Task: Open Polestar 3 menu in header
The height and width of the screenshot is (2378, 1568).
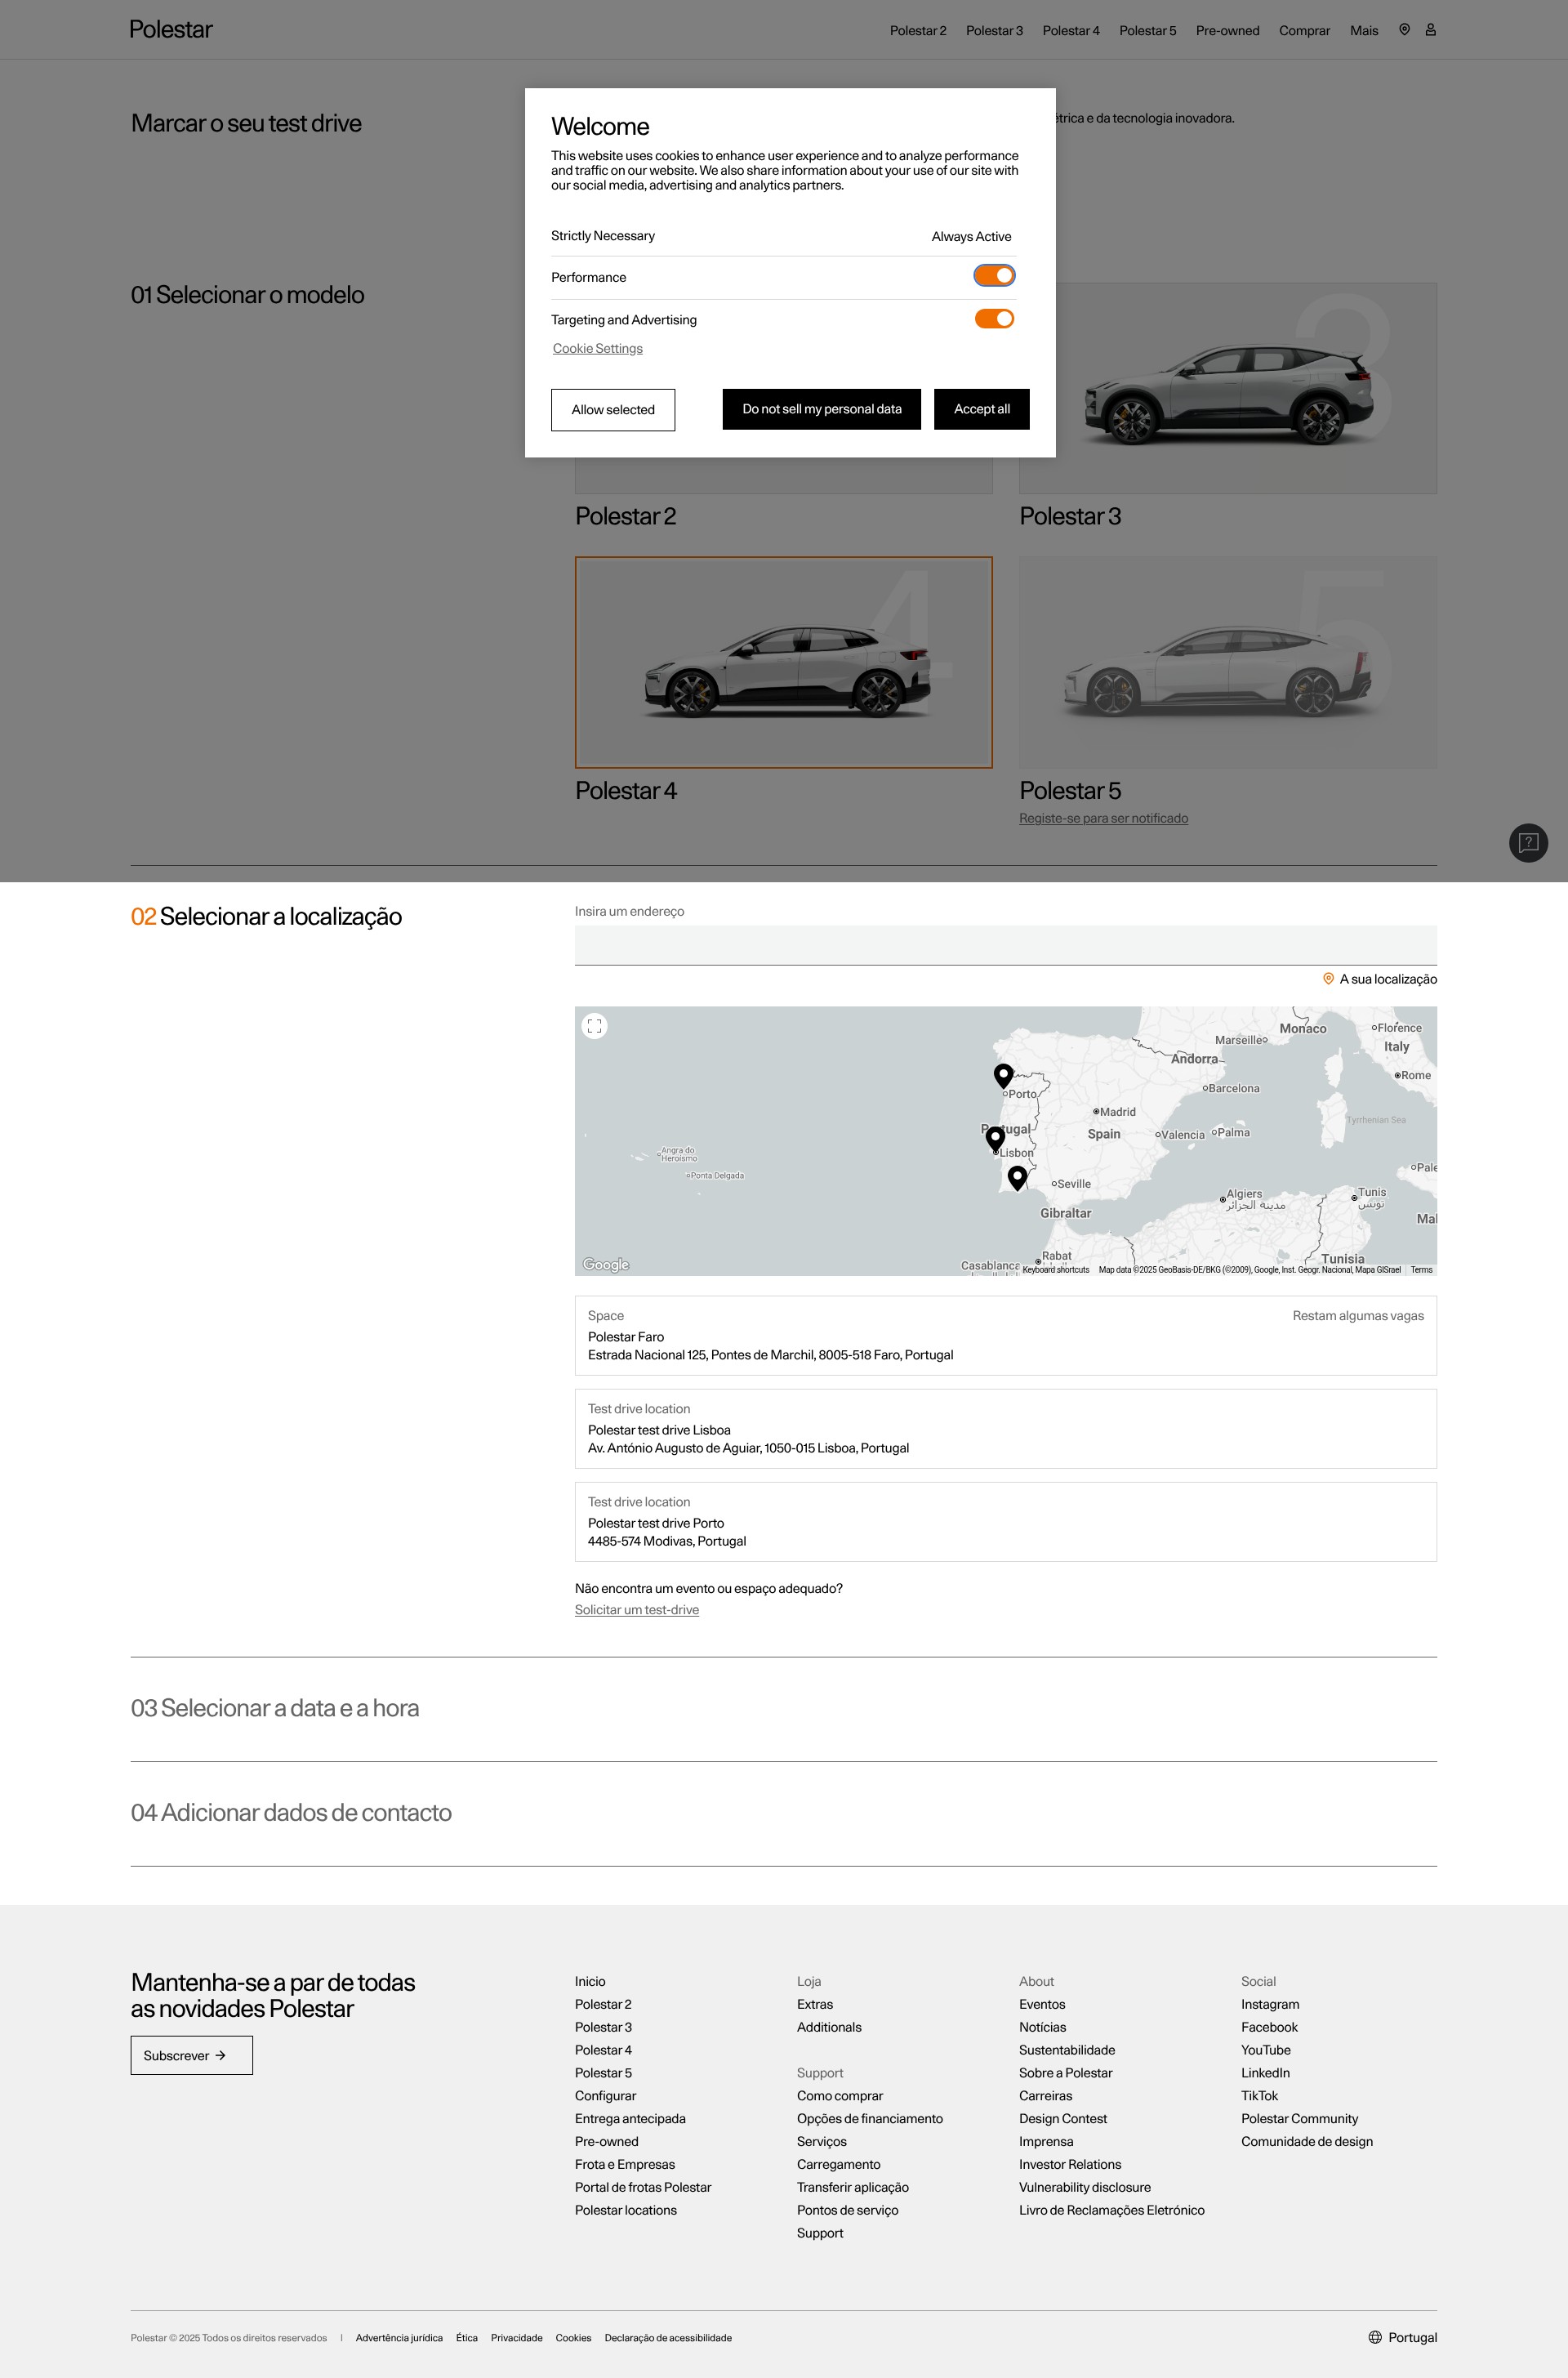Action: click(x=994, y=31)
